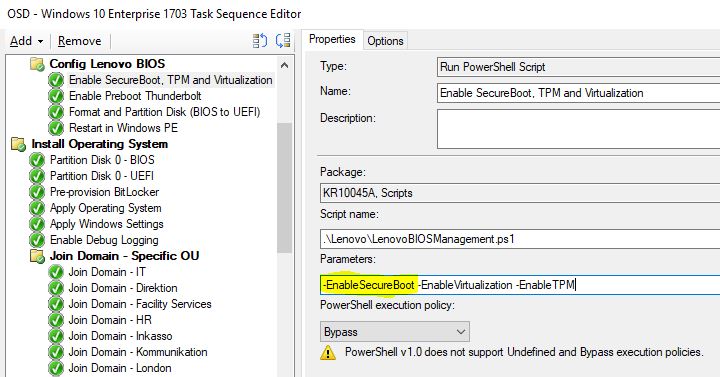Image resolution: width=720 pixels, height=377 pixels.
Task: Select the Install Operating System group
Action: click(100, 144)
